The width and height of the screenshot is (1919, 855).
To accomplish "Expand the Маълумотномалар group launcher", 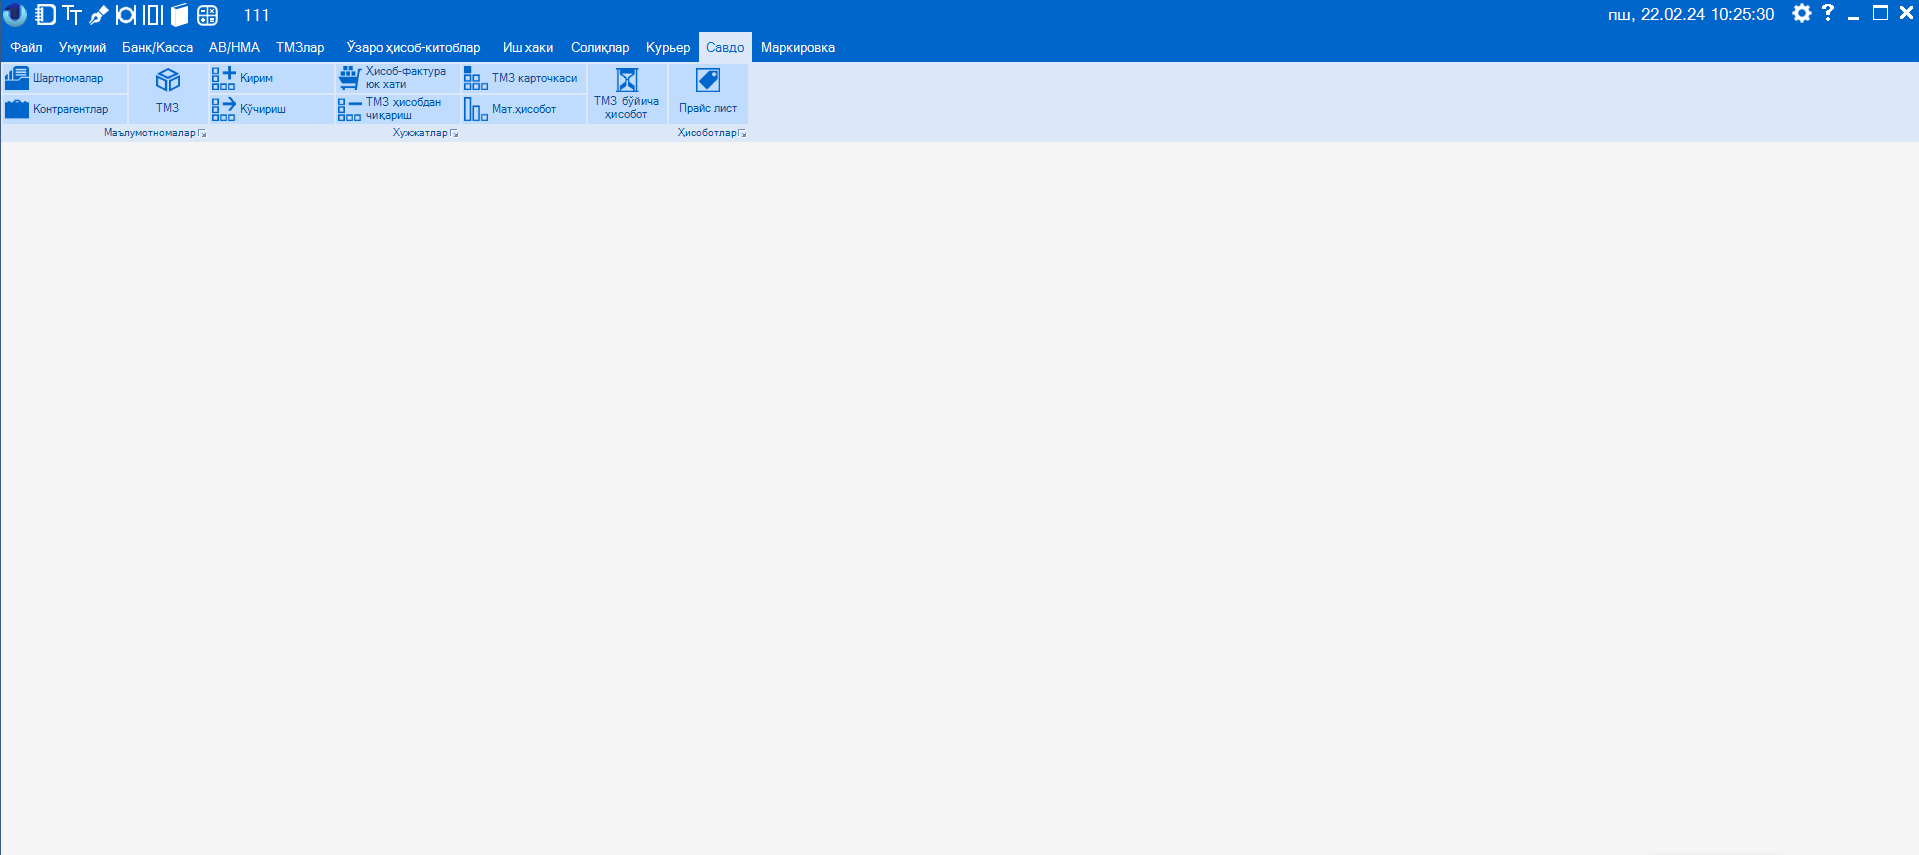I will (202, 133).
